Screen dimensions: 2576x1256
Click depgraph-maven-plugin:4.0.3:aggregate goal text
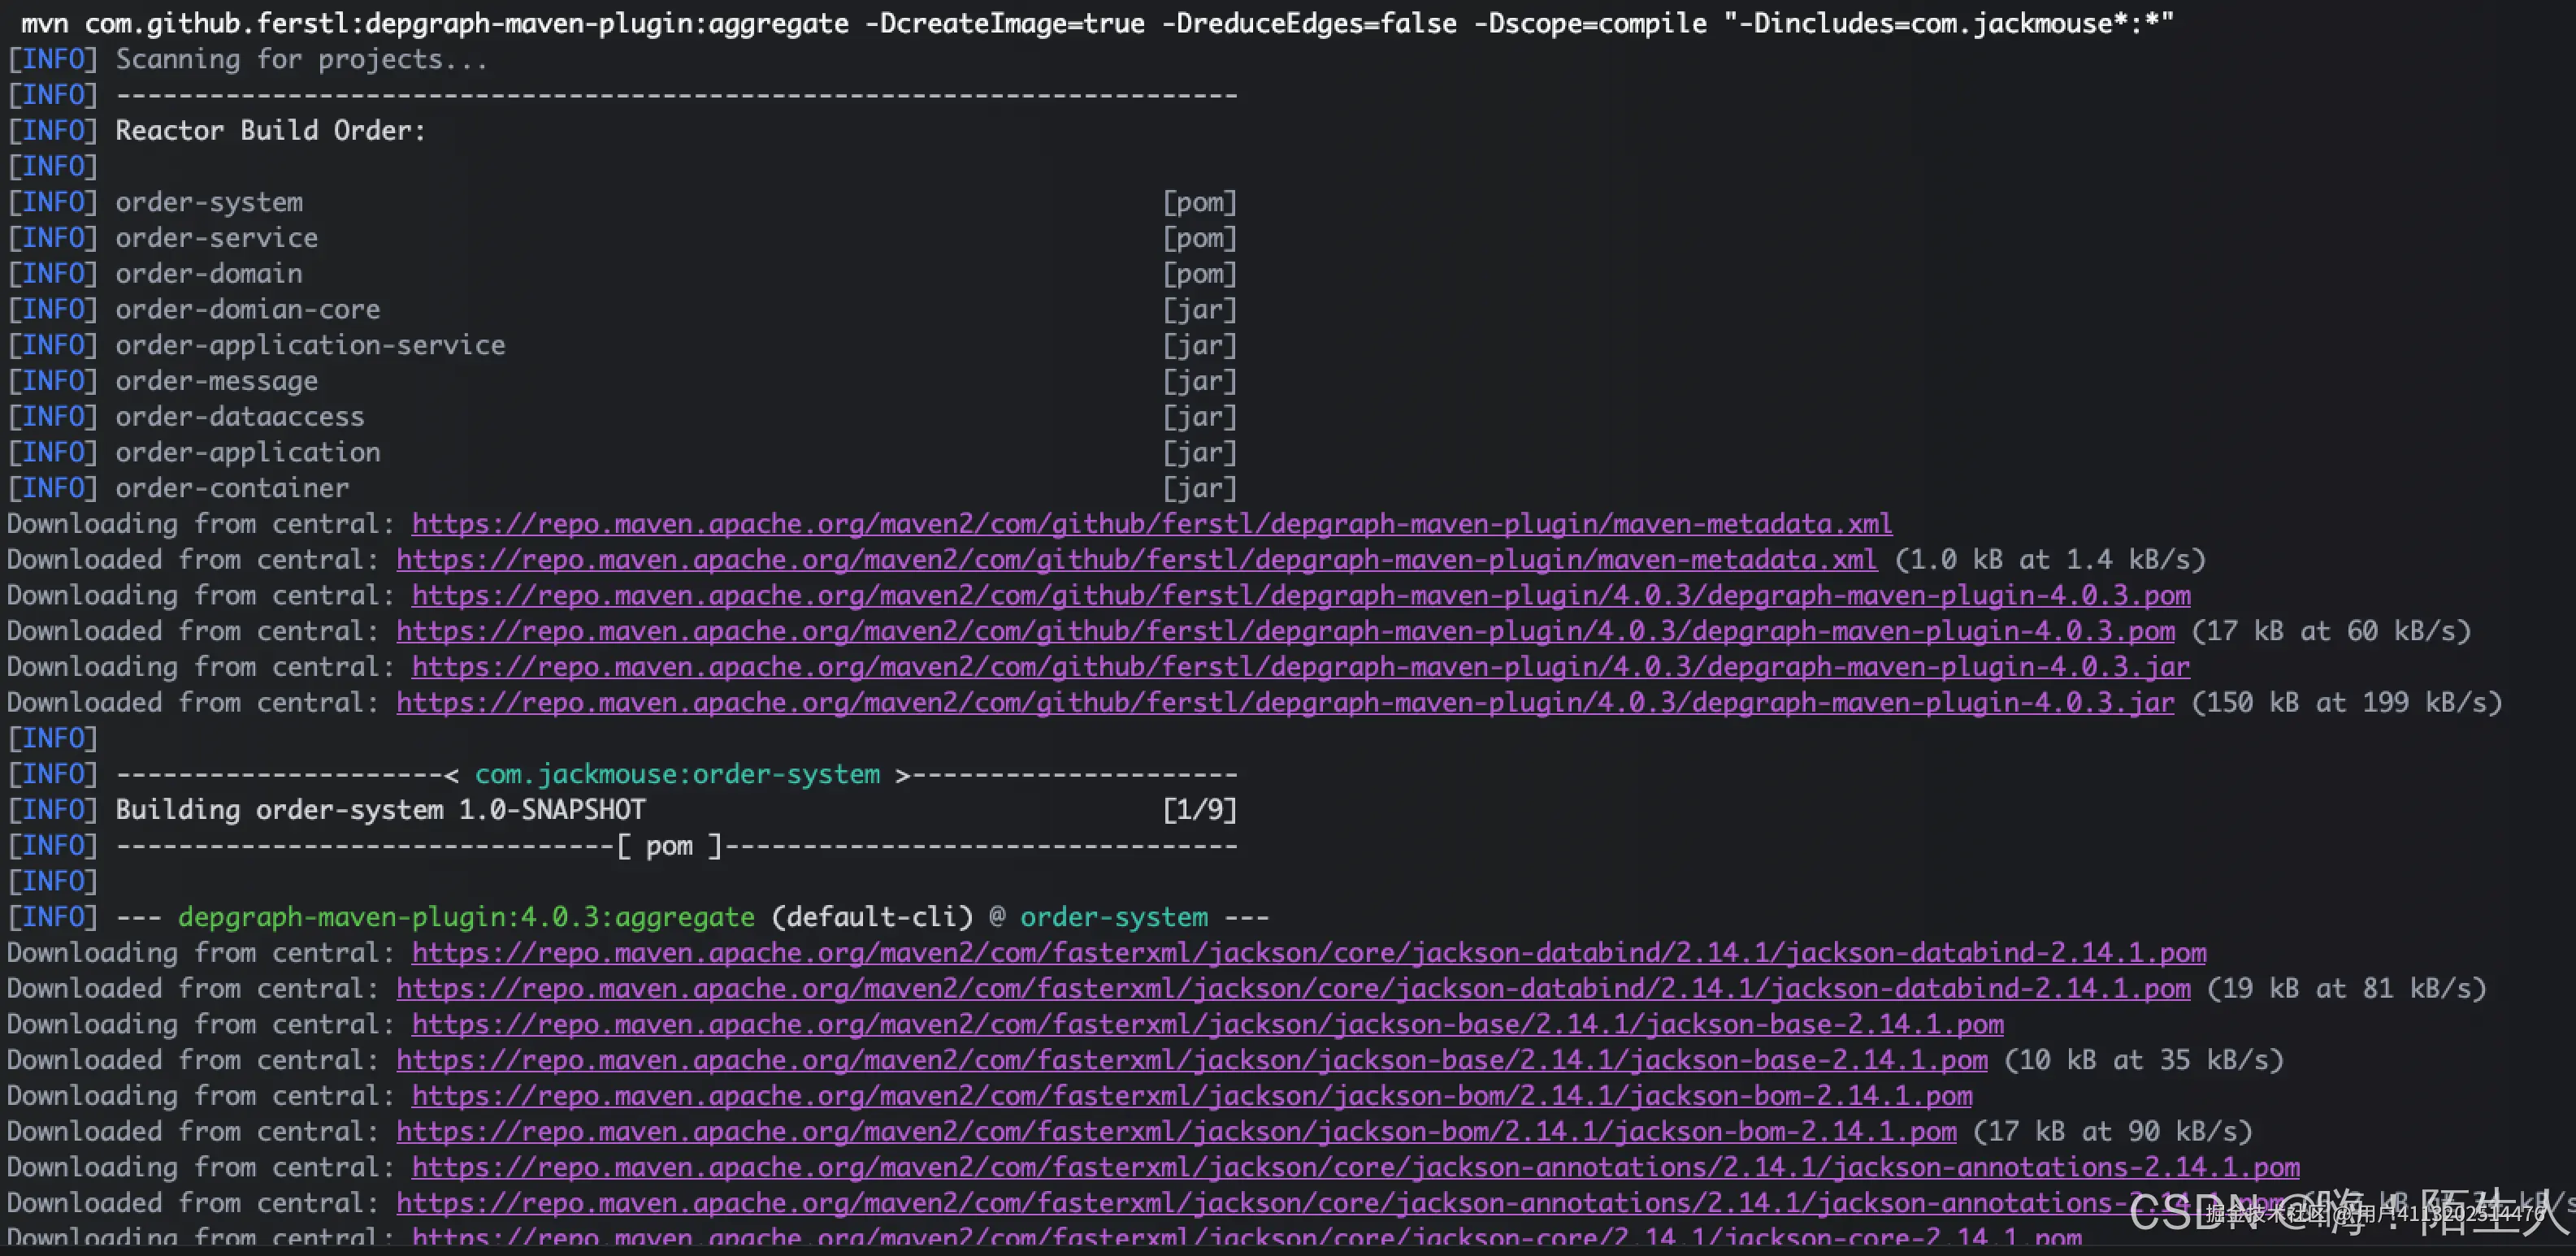point(466,918)
